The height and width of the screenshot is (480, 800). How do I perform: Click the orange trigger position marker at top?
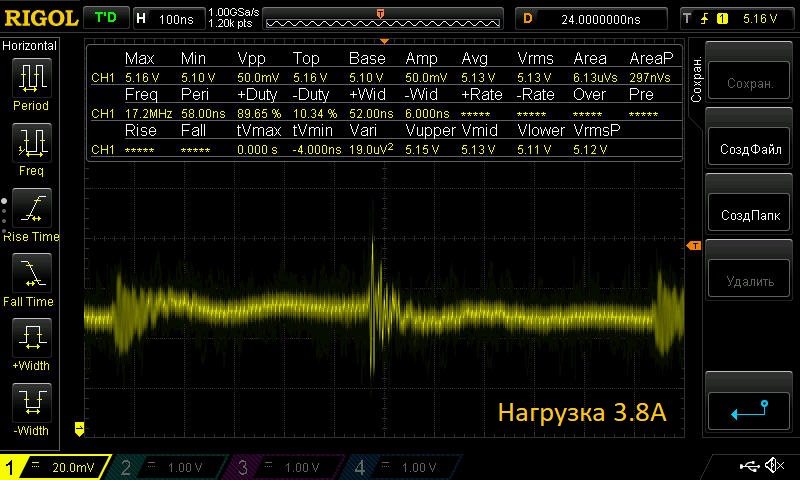tap(380, 13)
